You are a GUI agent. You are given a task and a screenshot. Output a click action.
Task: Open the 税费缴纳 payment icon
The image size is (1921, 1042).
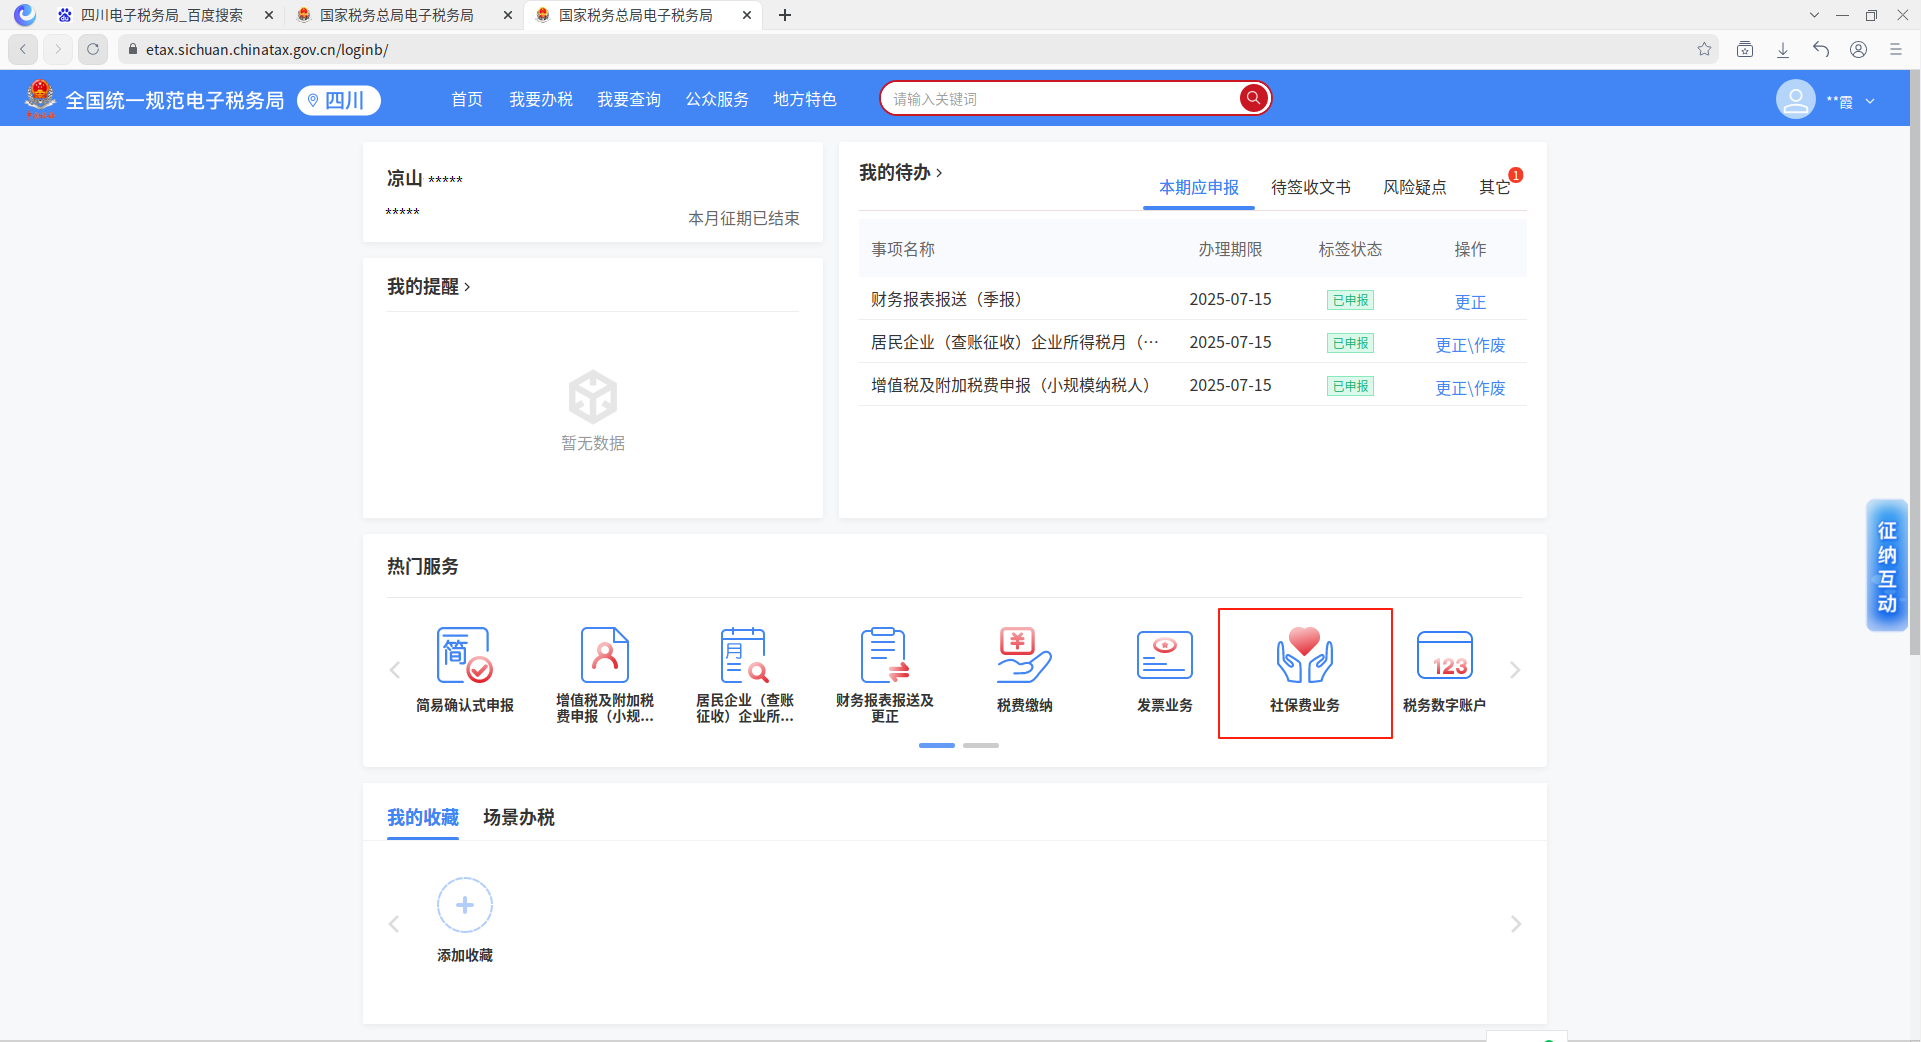coord(1024,657)
